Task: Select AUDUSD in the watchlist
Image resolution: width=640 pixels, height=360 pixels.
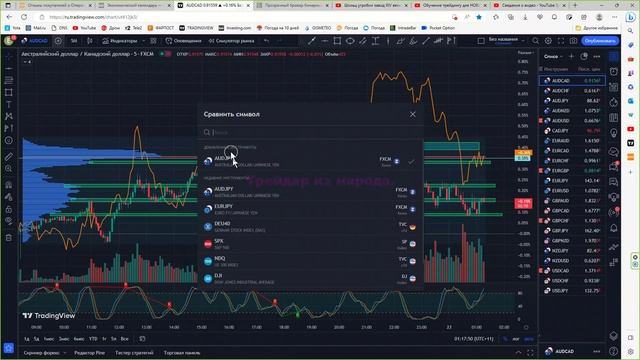Action: [x=572, y=120]
